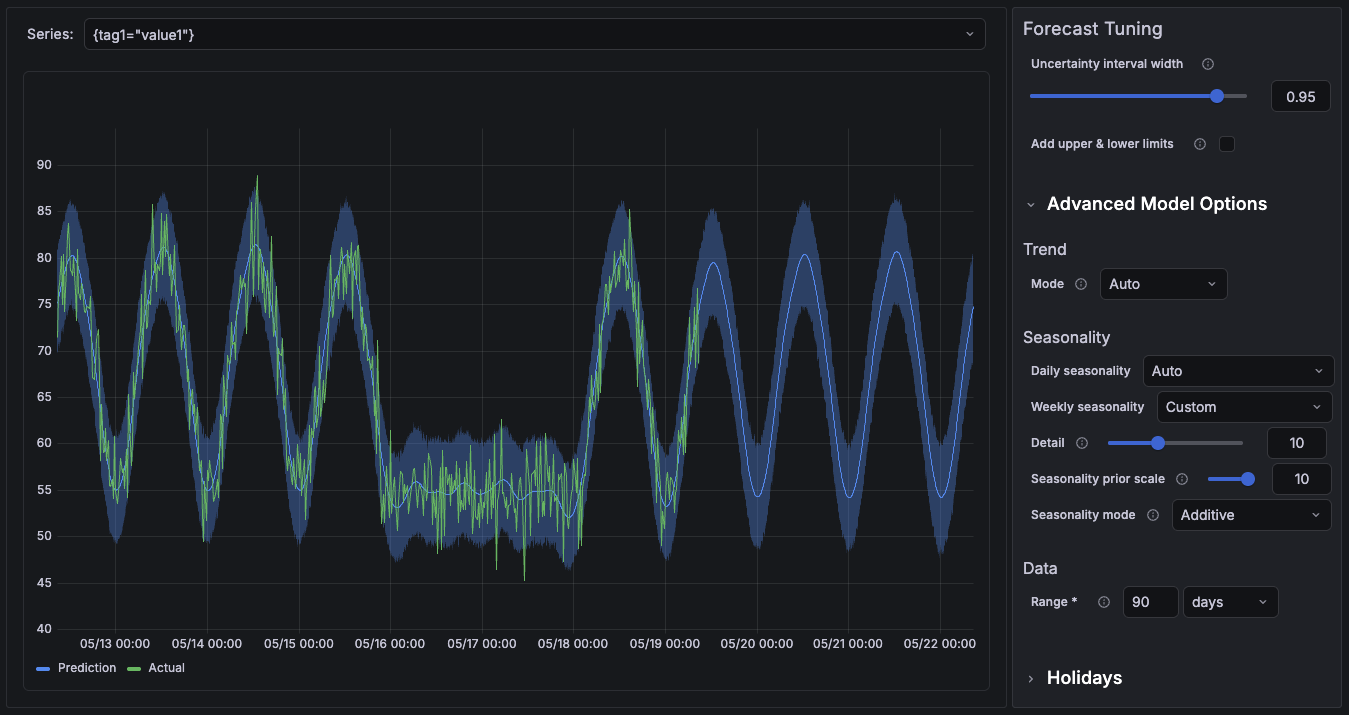Open the Series dropdown selector
The image size is (1349, 715).
click(534, 34)
